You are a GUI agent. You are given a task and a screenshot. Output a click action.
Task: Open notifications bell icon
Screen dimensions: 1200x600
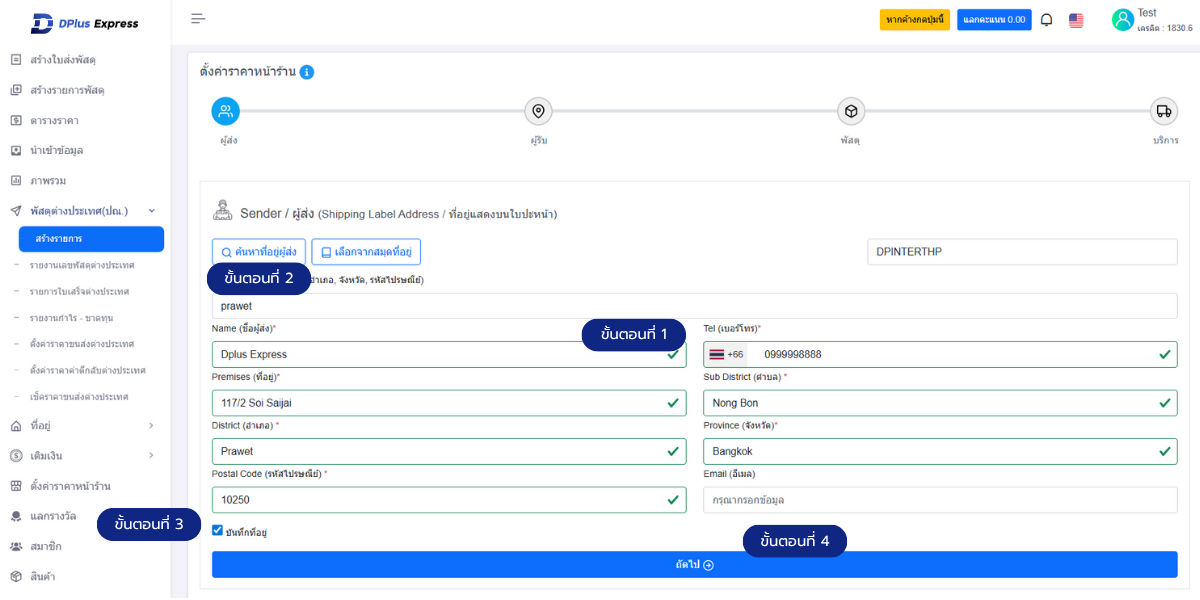1046,20
